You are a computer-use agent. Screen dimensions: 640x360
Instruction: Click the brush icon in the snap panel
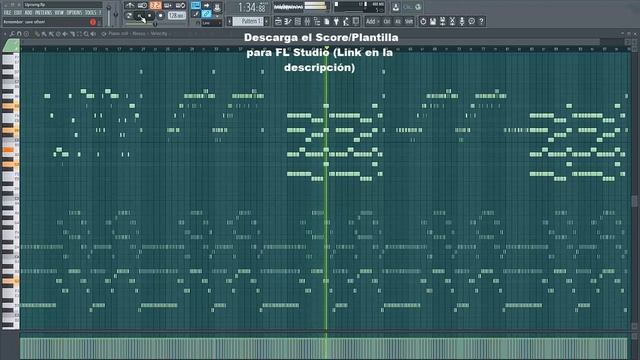tap(196, 14)
